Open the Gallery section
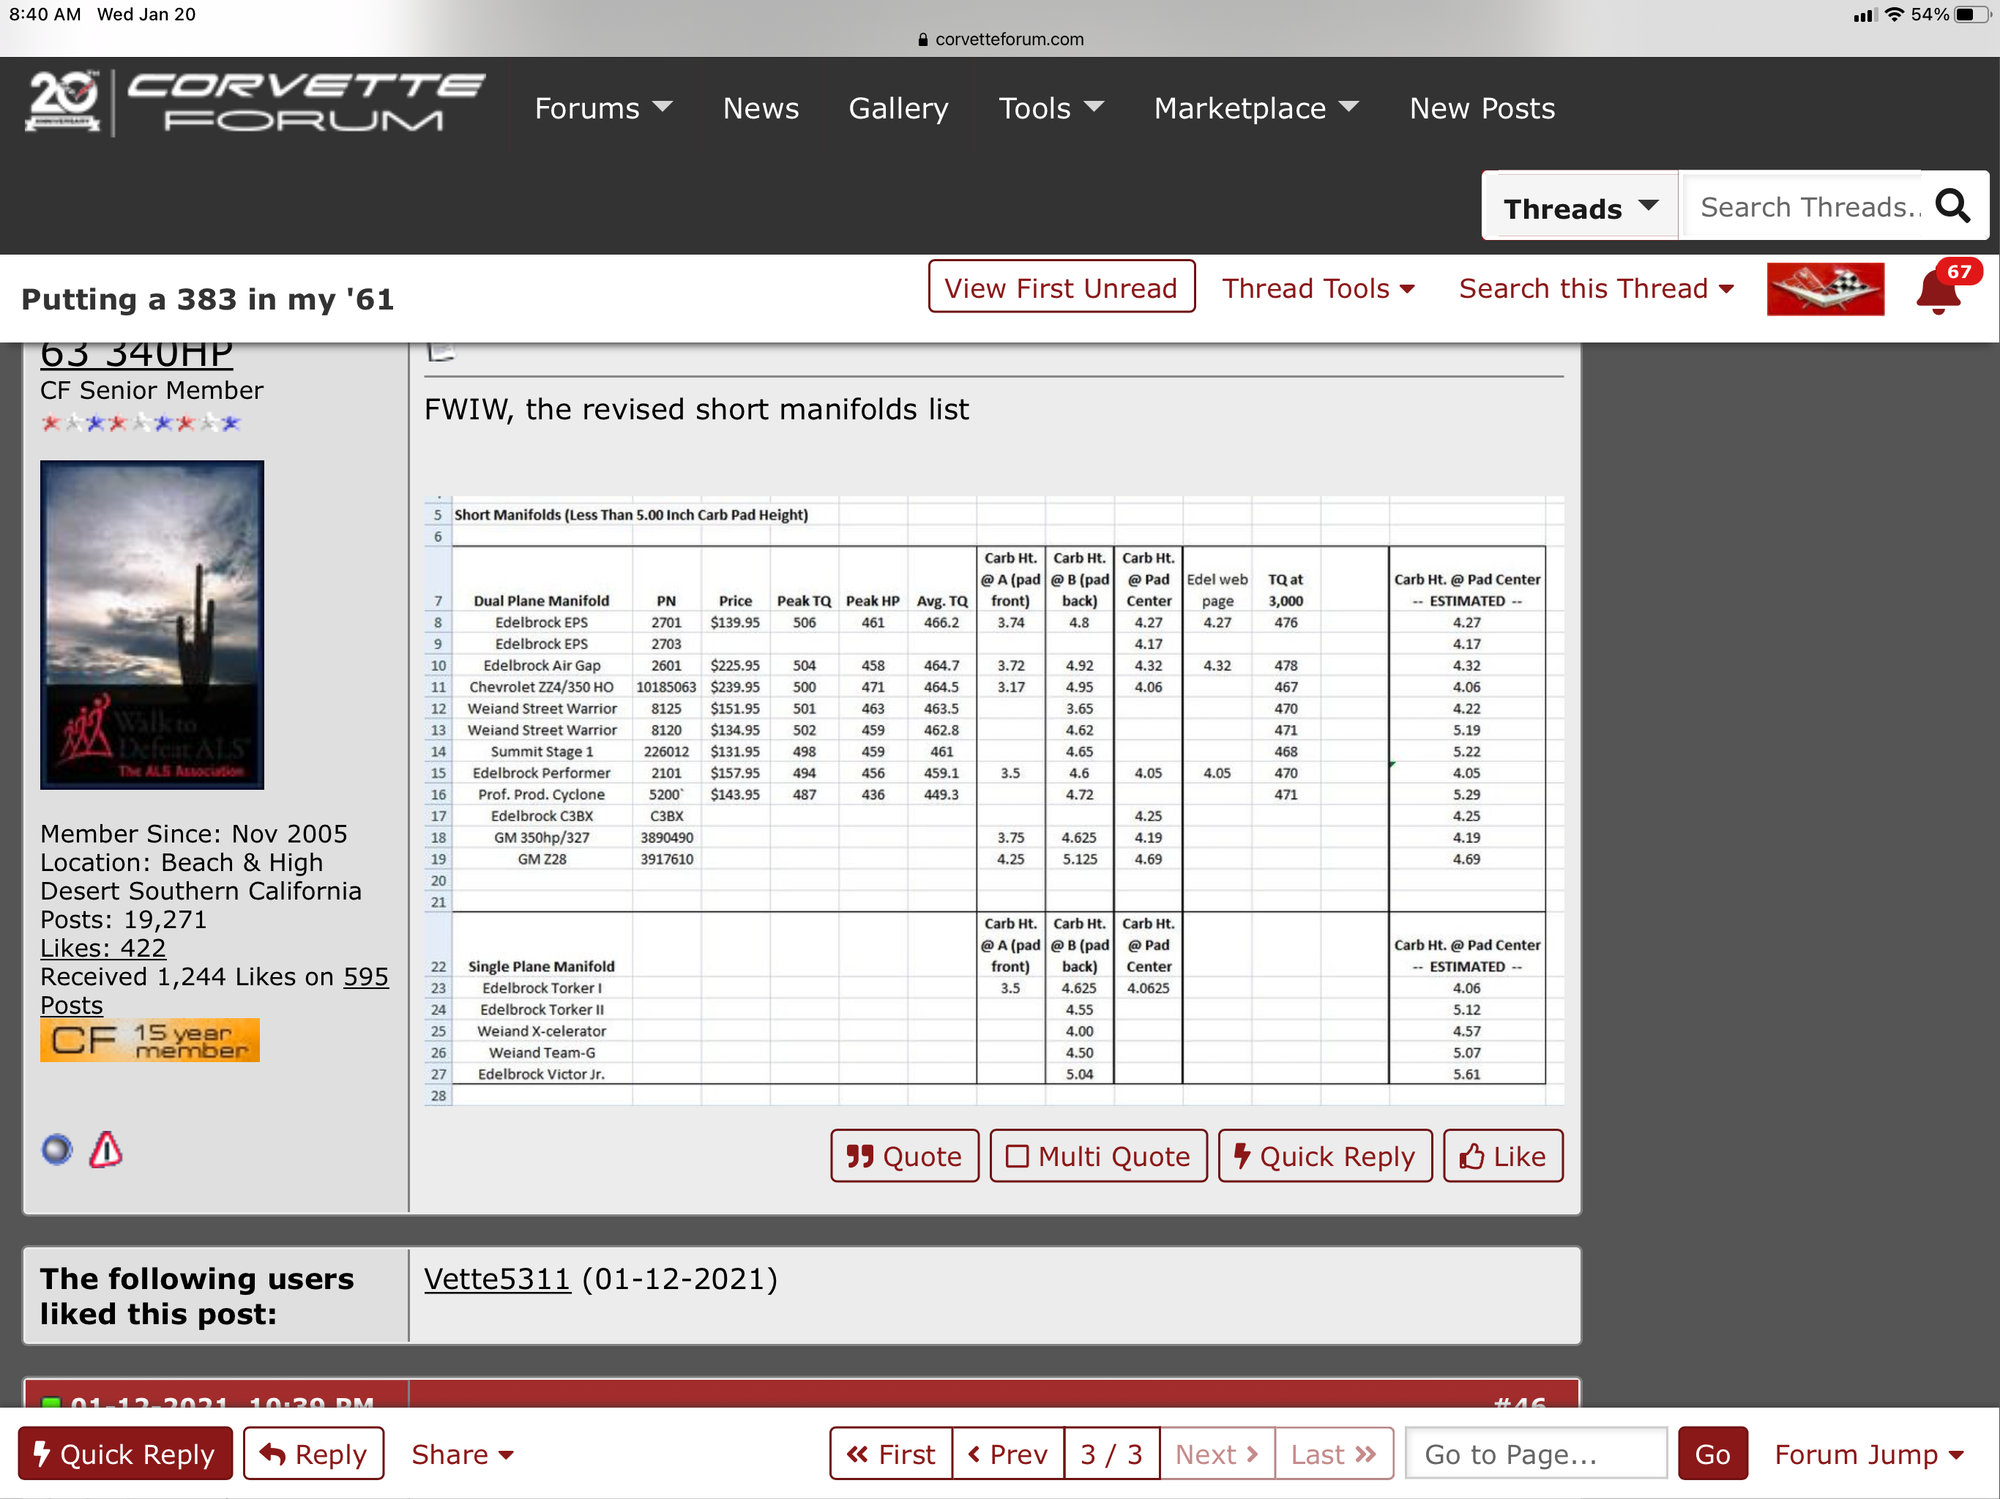Viewport: 2000px width, 1499px height. (x=898, y=108)
